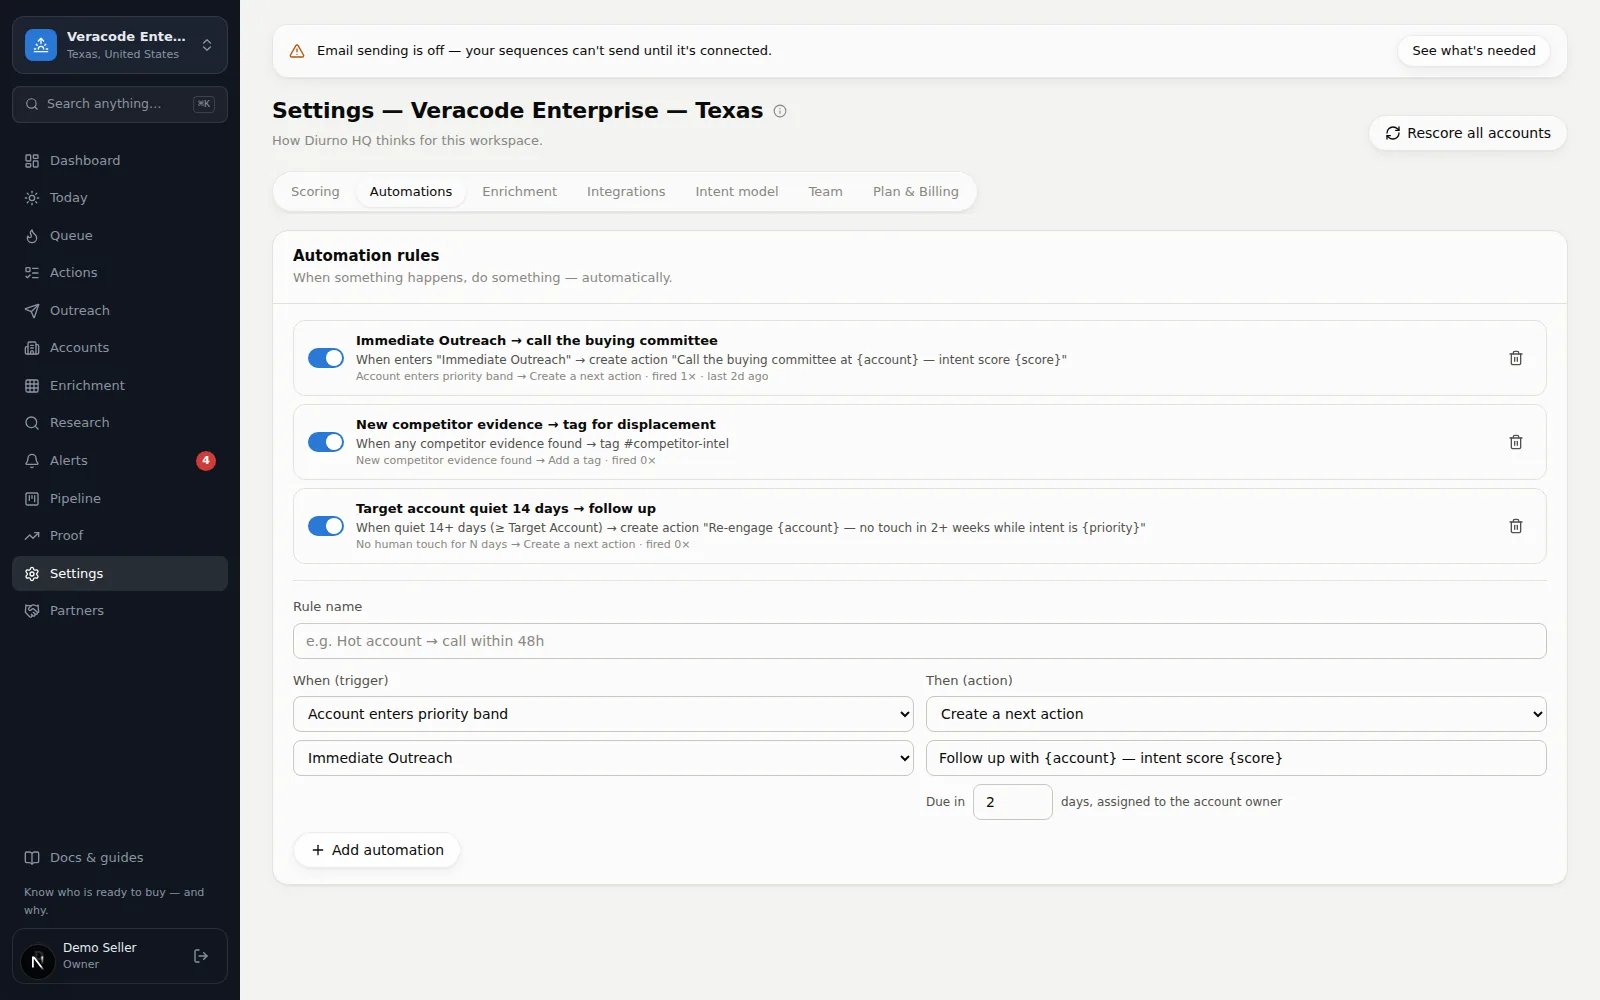Viewport: 1600px width, 1000px height.
Task: Open the Create a next action dropdown
Action: pos(1236,714)
